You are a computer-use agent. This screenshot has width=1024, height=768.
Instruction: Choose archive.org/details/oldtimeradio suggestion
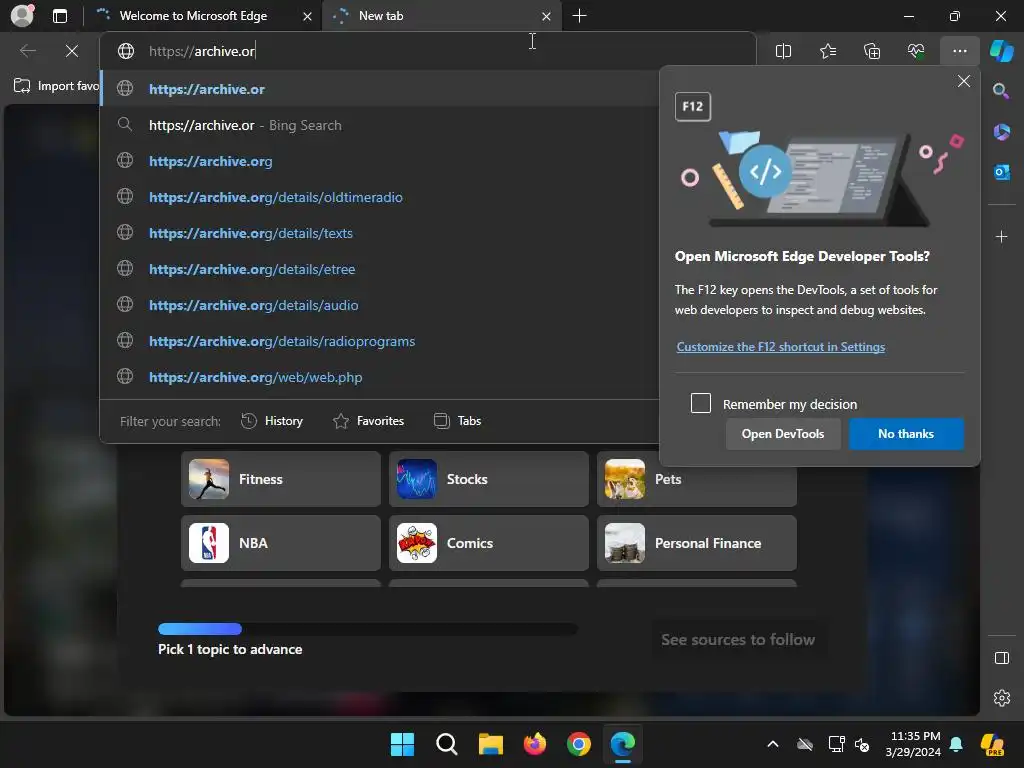click(379, 197)
